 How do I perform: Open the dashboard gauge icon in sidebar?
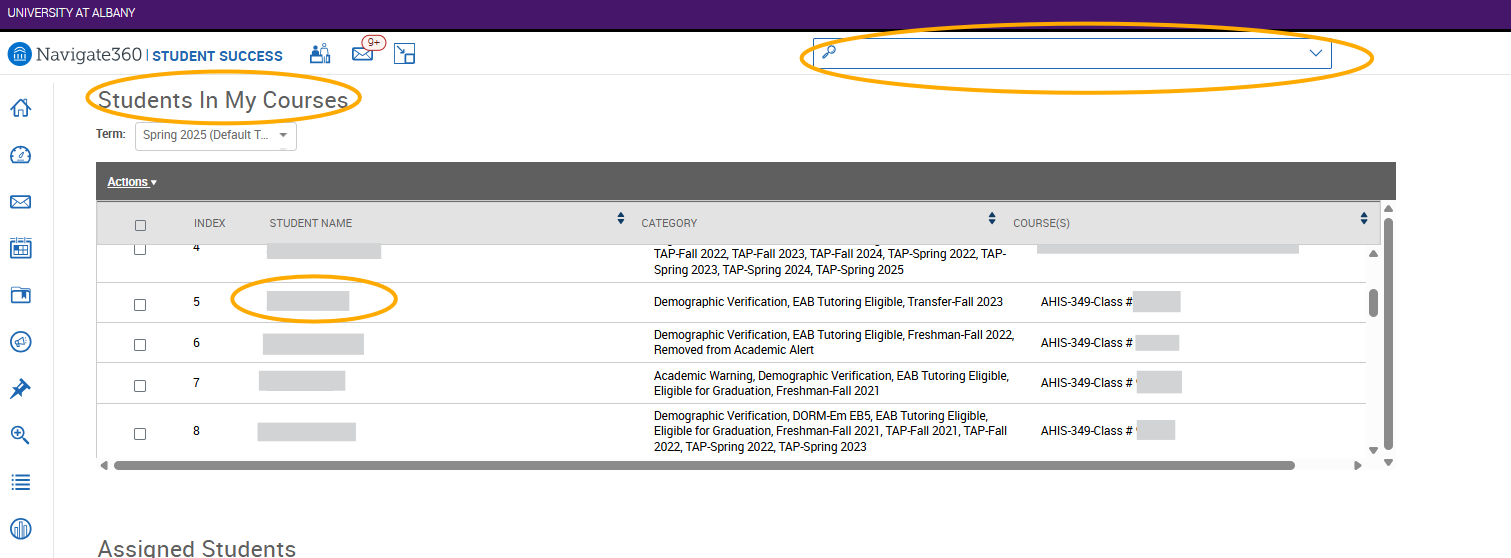20,155
